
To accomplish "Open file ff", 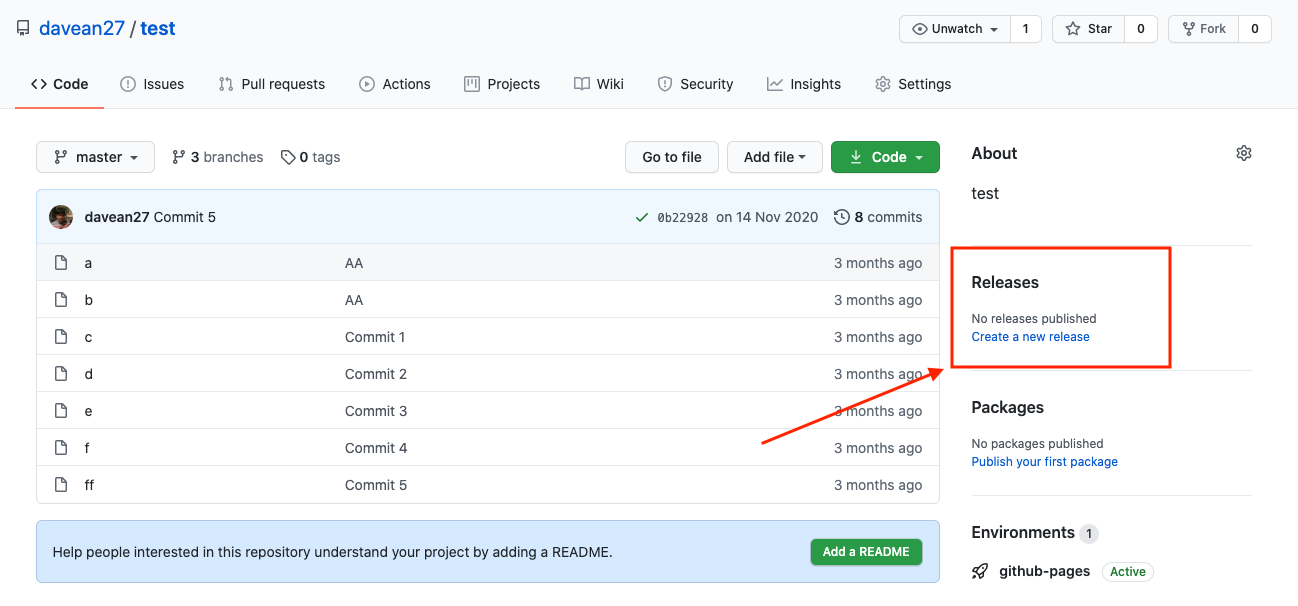I will pyautogui.click(x=89, y=485).
